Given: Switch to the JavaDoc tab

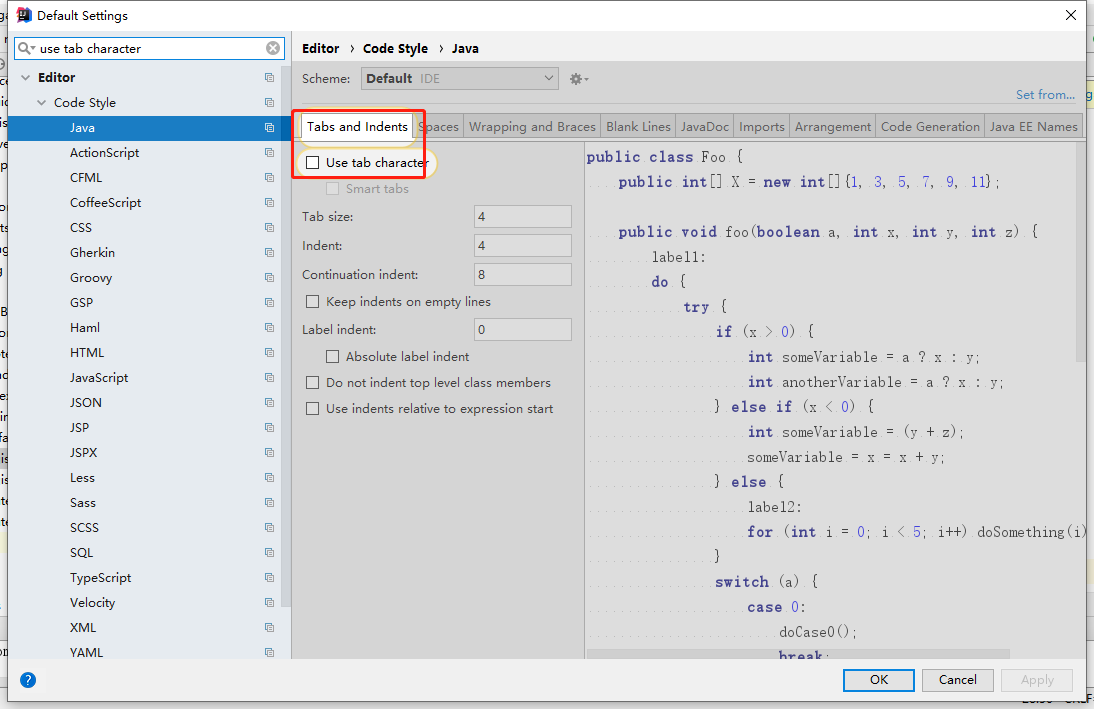Looking at the screenshot, I should pos(705,126).
